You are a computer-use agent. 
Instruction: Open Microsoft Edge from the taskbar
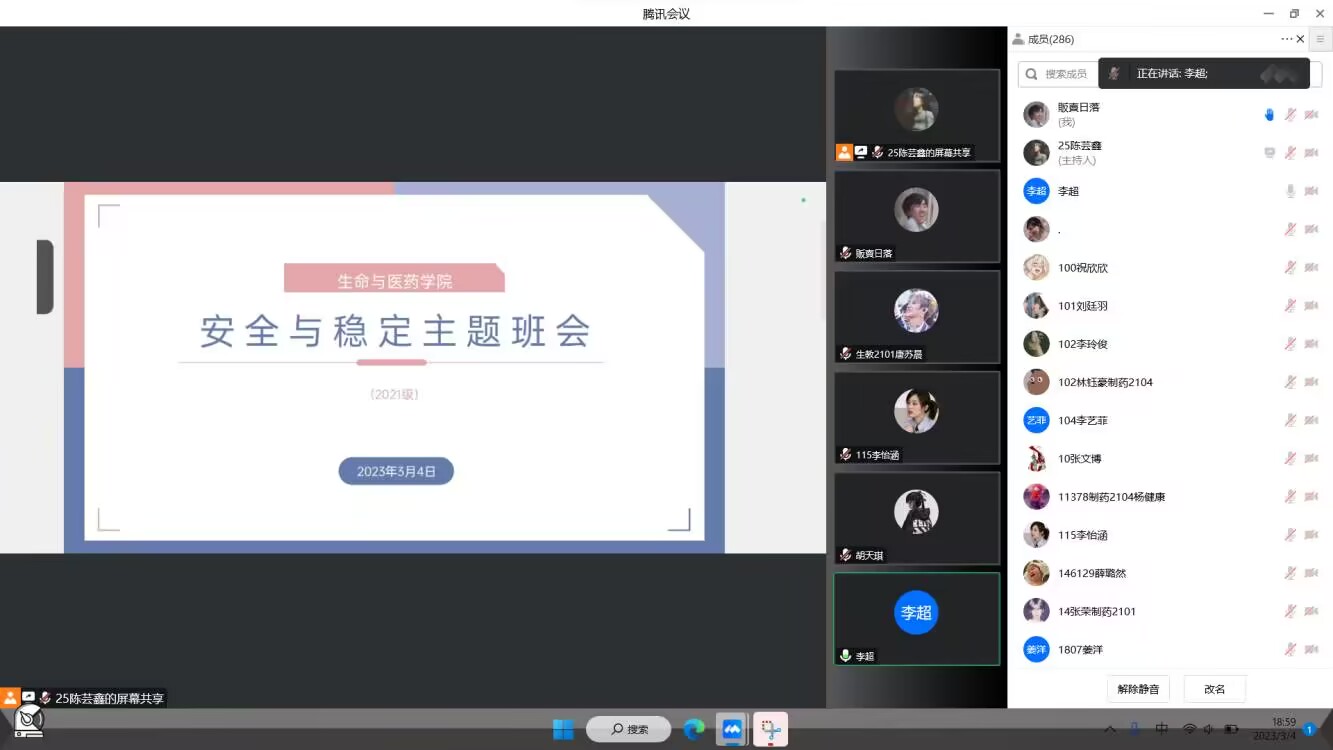694,729
